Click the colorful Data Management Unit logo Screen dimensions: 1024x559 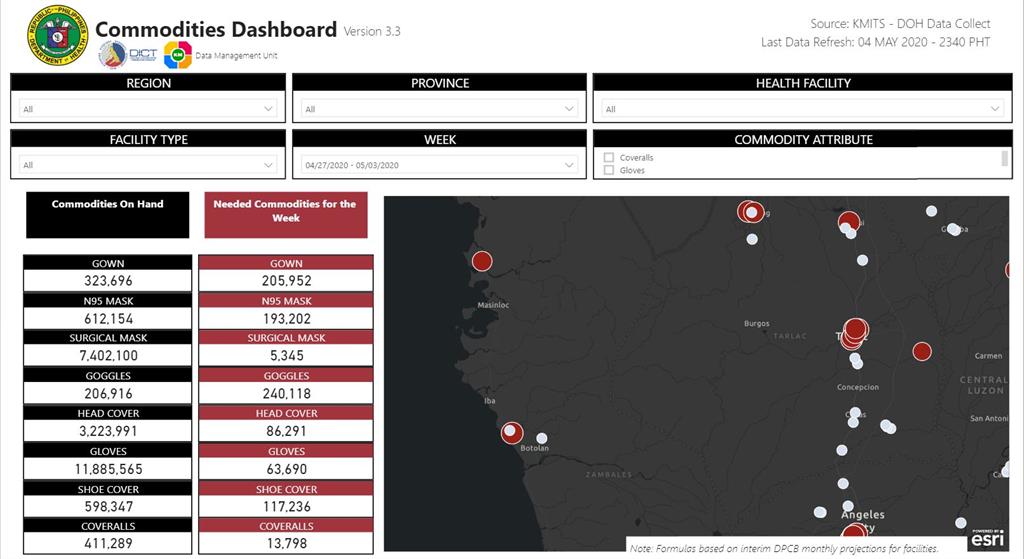(x=177, y=56)
